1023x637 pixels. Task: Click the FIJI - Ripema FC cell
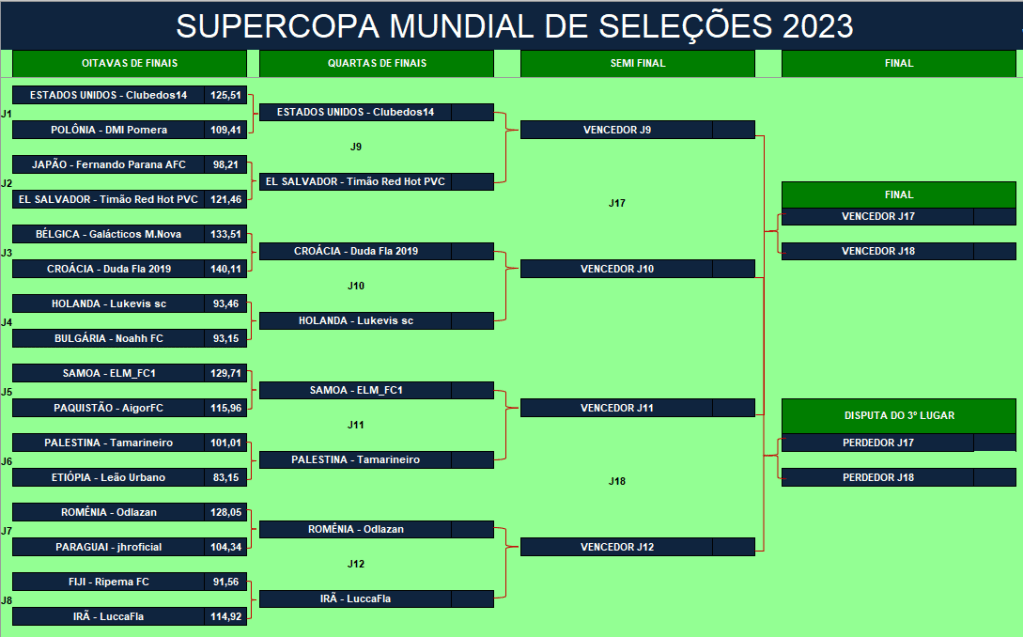coord(109,581)
